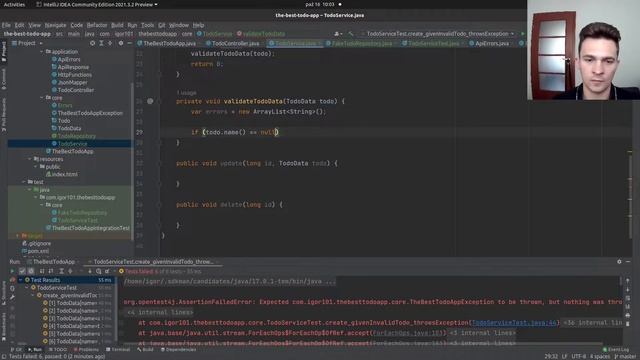This screenshot has width=640, height=360.
Task: Expand all test results icon
Action: [x=61, y=271]
